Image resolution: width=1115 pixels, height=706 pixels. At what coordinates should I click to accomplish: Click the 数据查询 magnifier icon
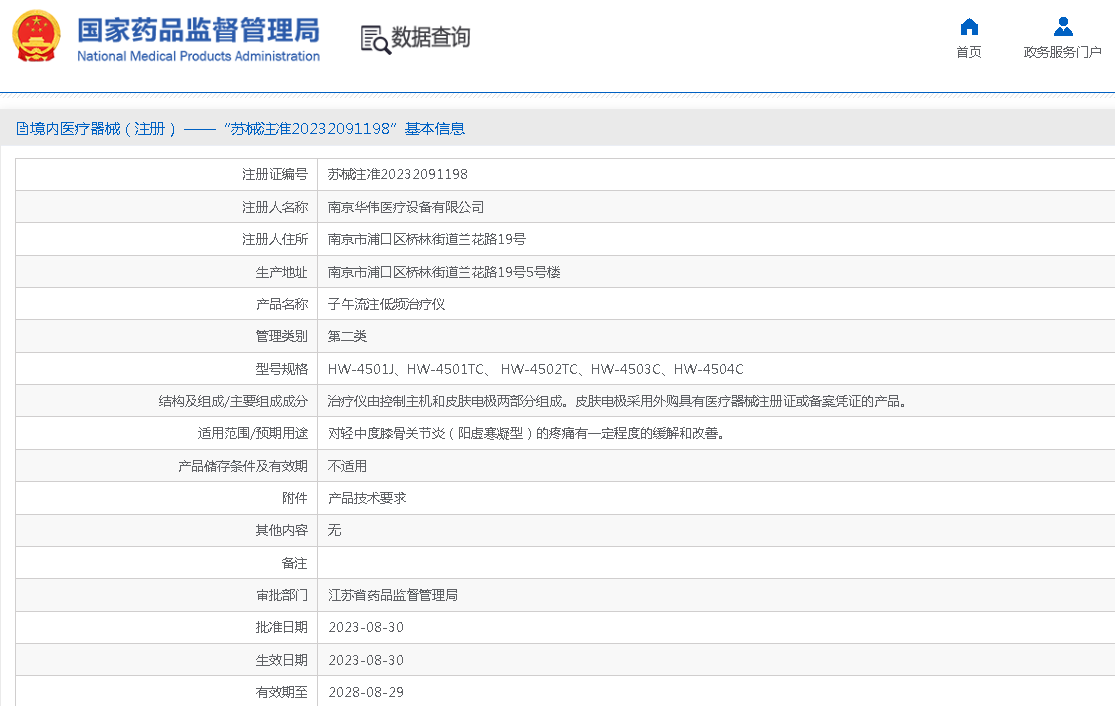[375, 39]
